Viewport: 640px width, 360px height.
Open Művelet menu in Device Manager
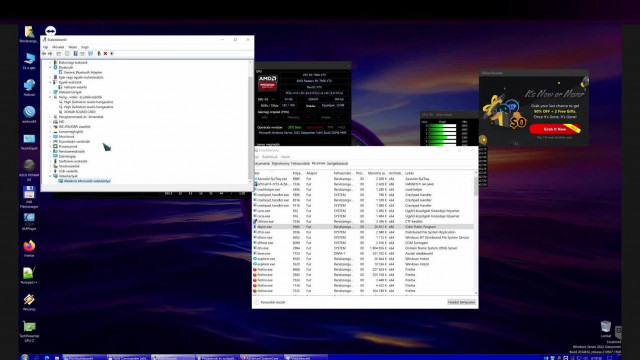click(x=58, y=47)
